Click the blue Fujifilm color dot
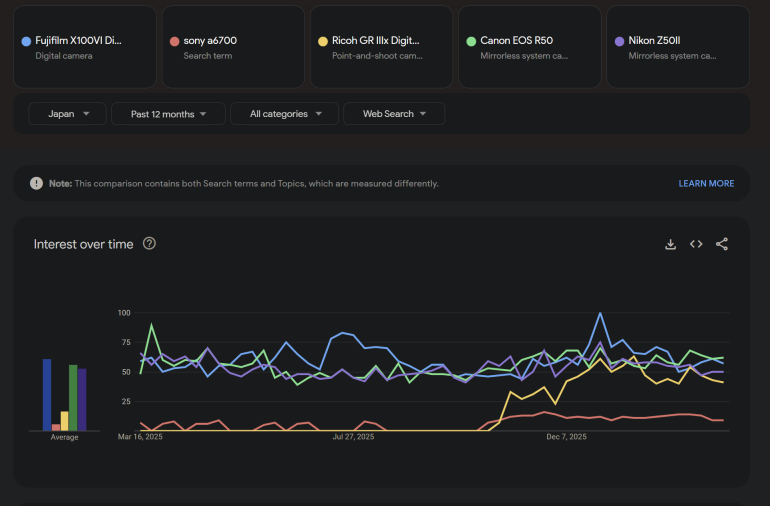 coord(27,41)
